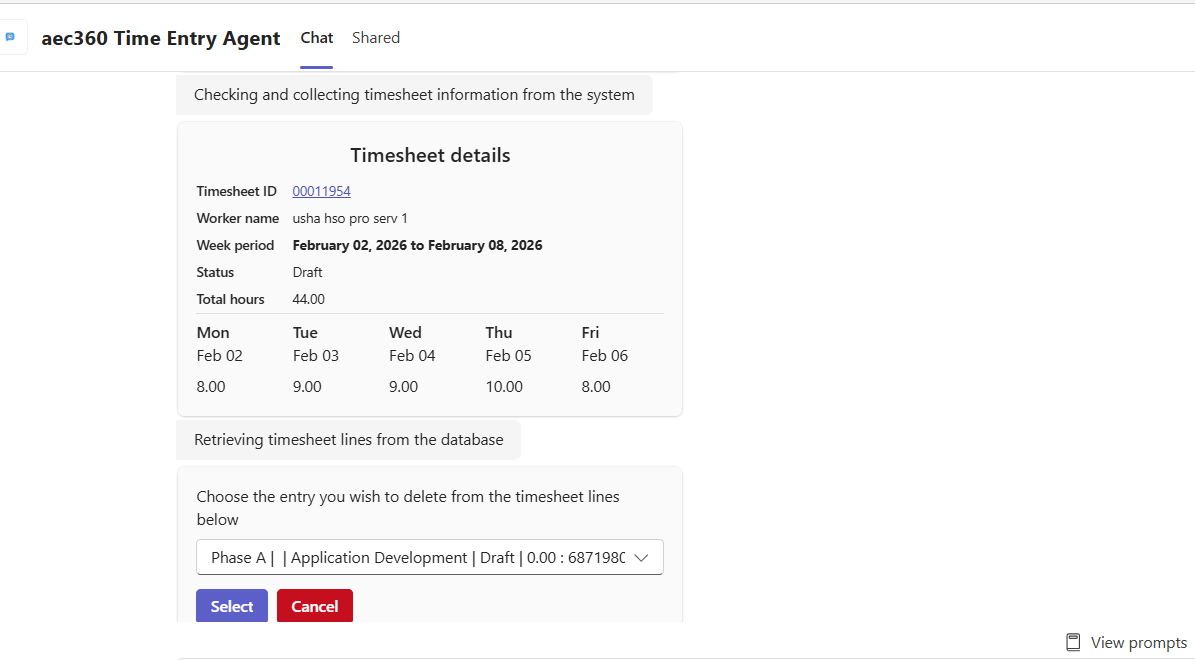1195x660 pixels.
Task: Open timesheet ID 00011954 link
Action: pyautogui.click(x=321, y=191)
